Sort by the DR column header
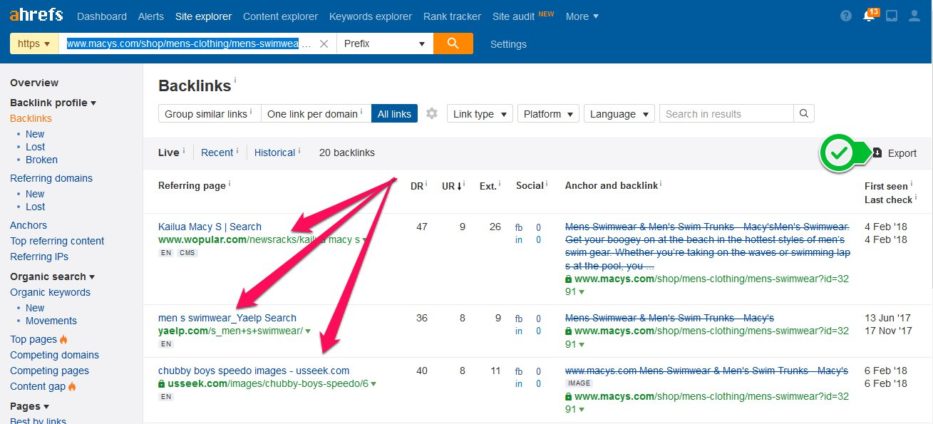 [418, 186]
